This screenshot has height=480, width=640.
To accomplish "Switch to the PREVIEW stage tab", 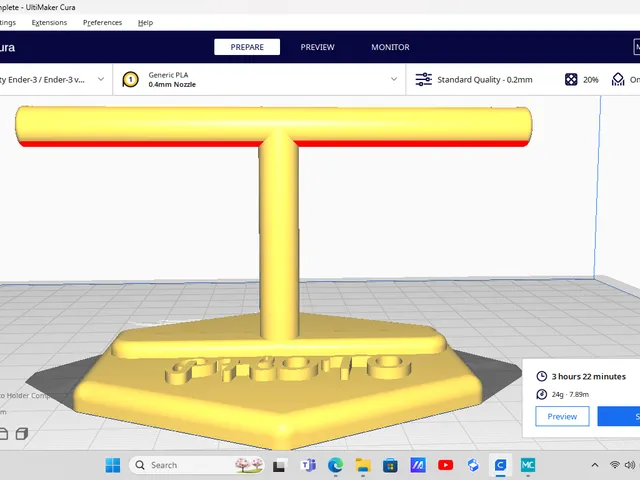I will point(318,47).
